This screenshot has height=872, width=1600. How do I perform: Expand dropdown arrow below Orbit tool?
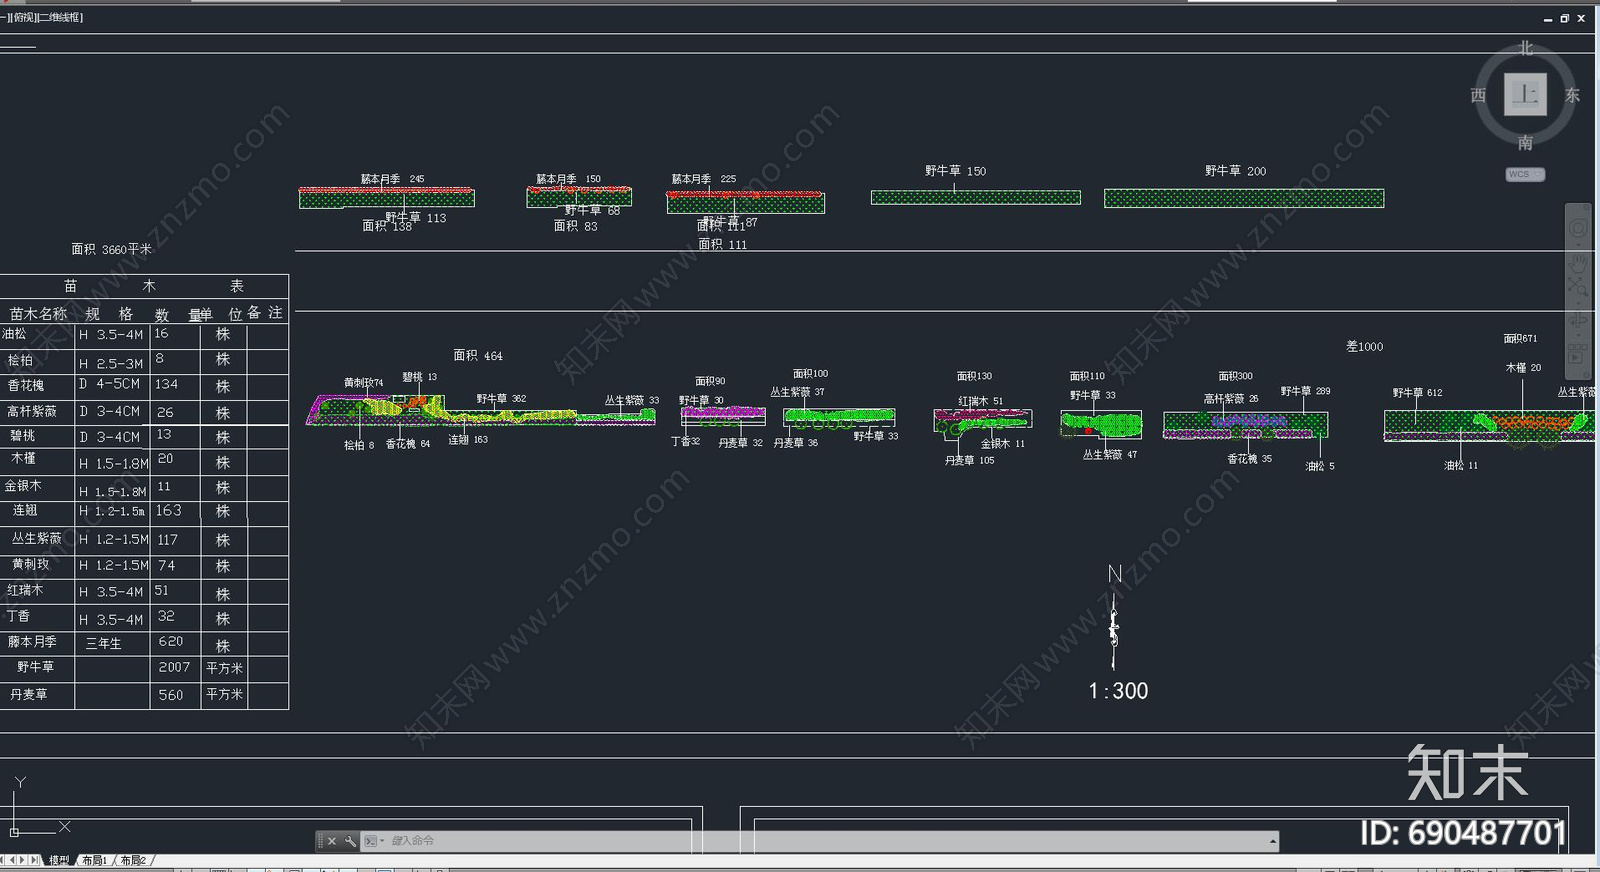click(x=1577, y=335)
